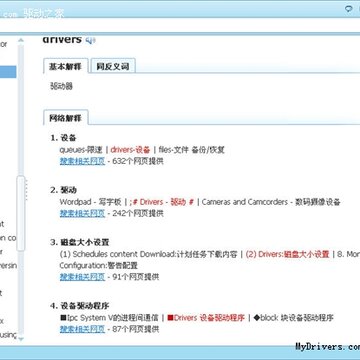
Task: Click the text Wordpad - 写字板
Action: 90,202
